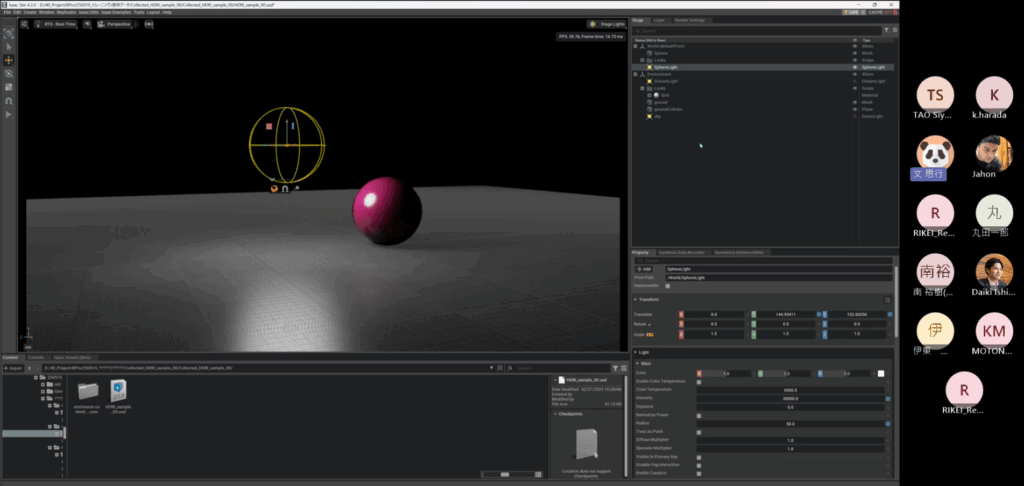The image size is (1024, 486).
Task: Activate the Move gizmo tool
Action: coord(9,60)
